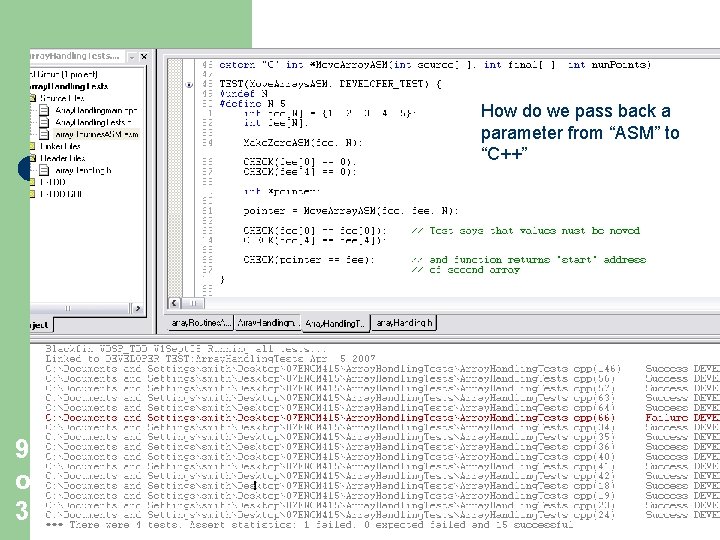Click the project tree horizontal scrollbar thumb
Screen dimensions: 720x540
click(x=68, y=309)
